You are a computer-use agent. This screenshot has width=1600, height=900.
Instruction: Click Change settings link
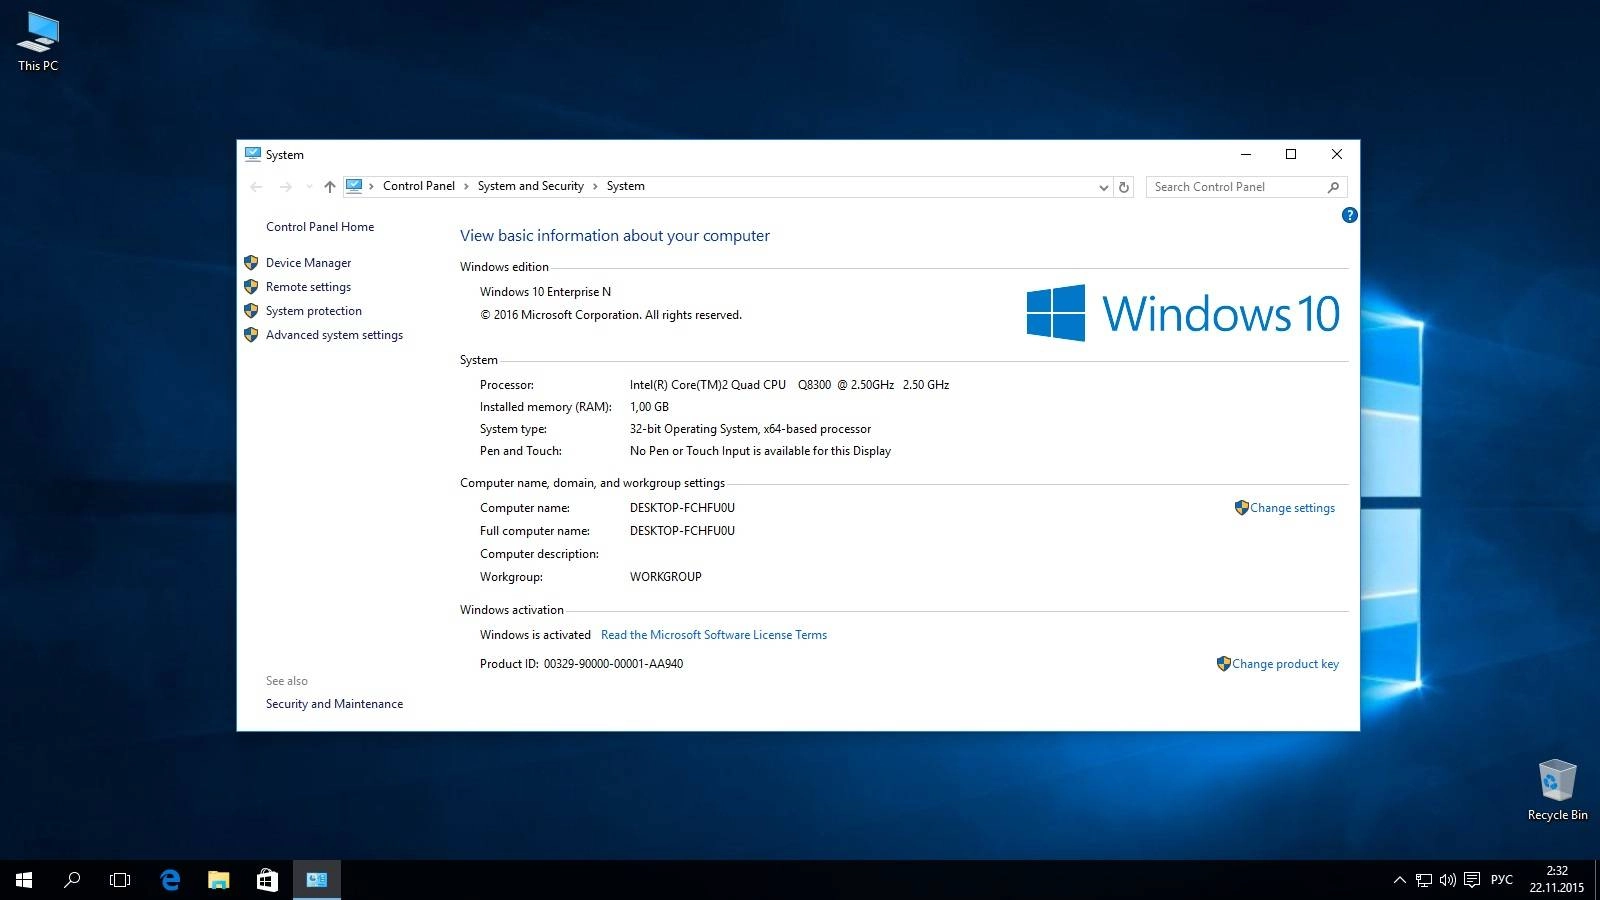(1292, 508)
